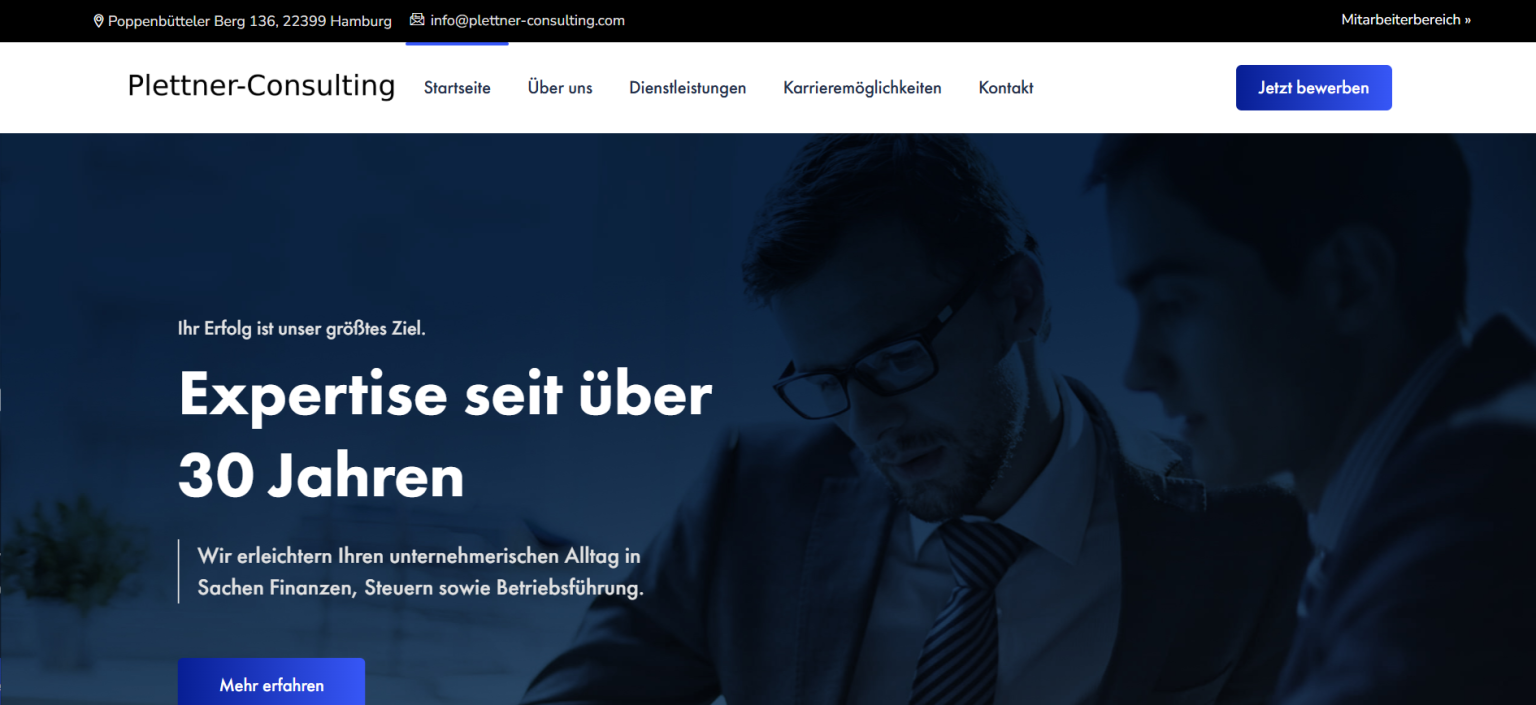
Task: Click the tagline Ihr Erfolg ist unser größtes Ziel
Action: click(x=302, y=328)
